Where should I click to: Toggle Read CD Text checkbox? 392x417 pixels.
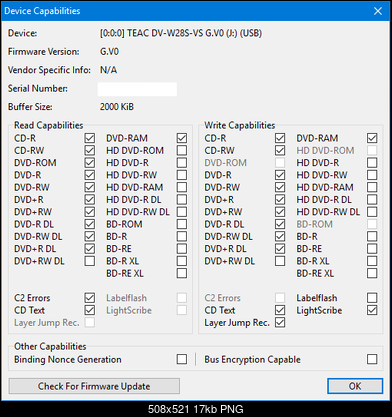click(90, 310)
